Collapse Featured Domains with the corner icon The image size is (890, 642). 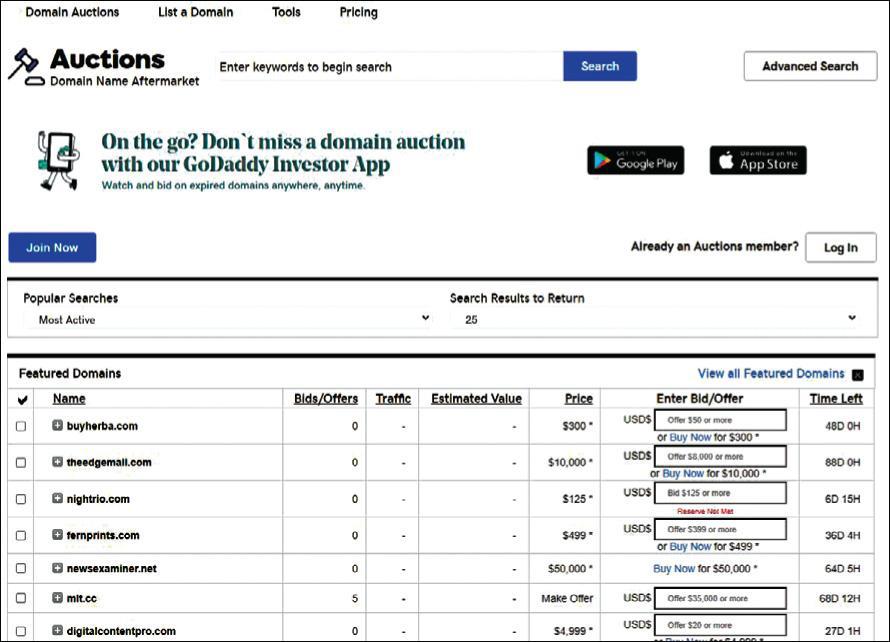(857, 375)
